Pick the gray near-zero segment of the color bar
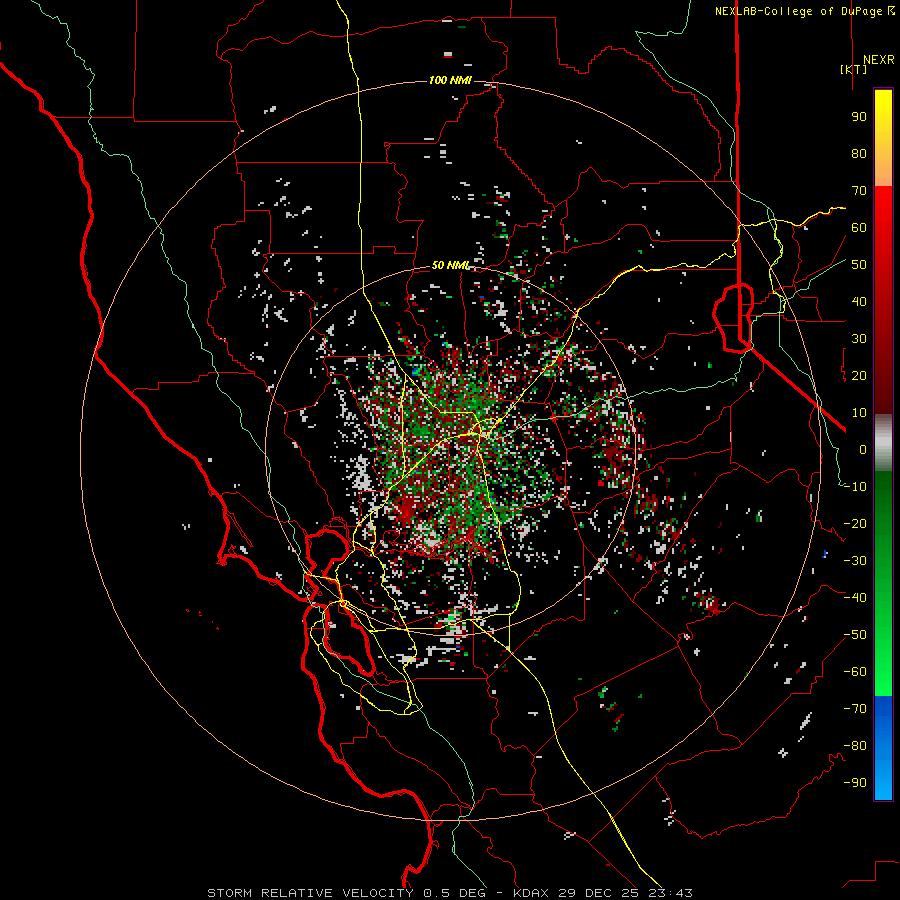The image size is (900, 900). click(x=883, y=443)
